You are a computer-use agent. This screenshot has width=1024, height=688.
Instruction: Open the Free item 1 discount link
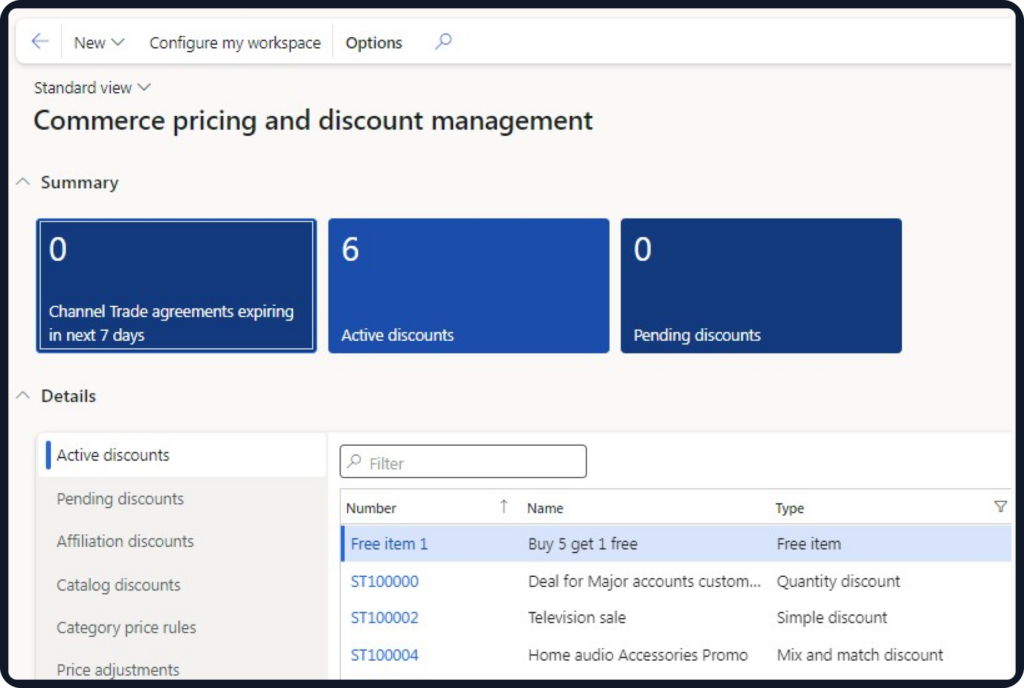tap(389, 544)
